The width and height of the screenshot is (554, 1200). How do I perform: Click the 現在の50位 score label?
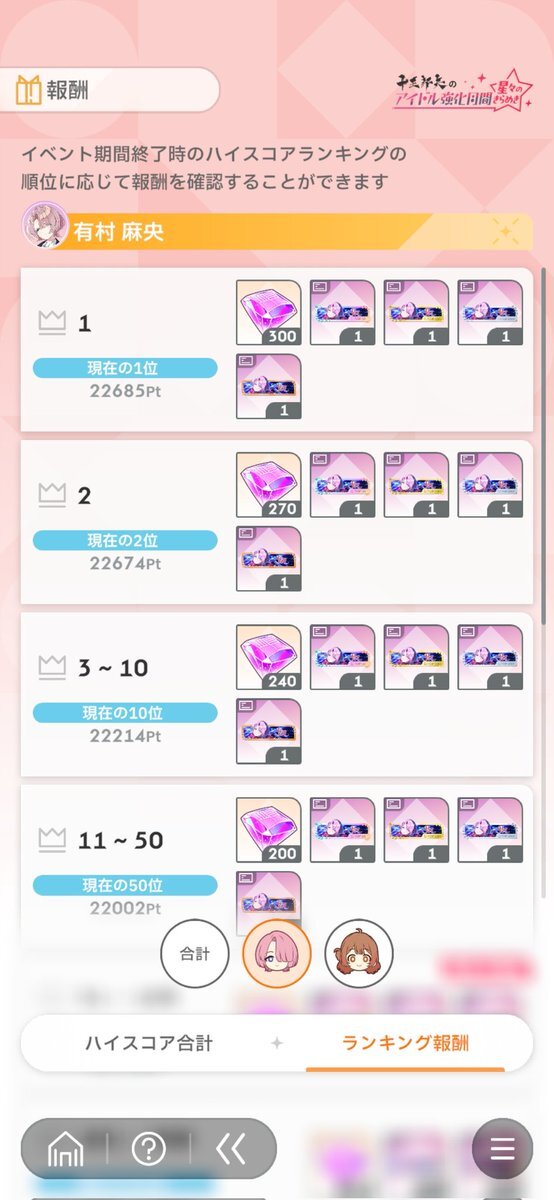point(125,885)
